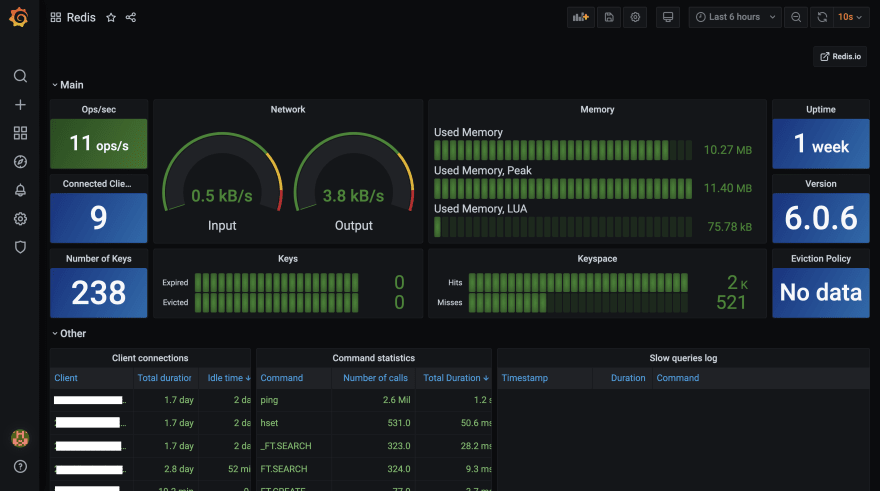
Task: Cycle view mode with monitor icon
Action: pos(668,17)
